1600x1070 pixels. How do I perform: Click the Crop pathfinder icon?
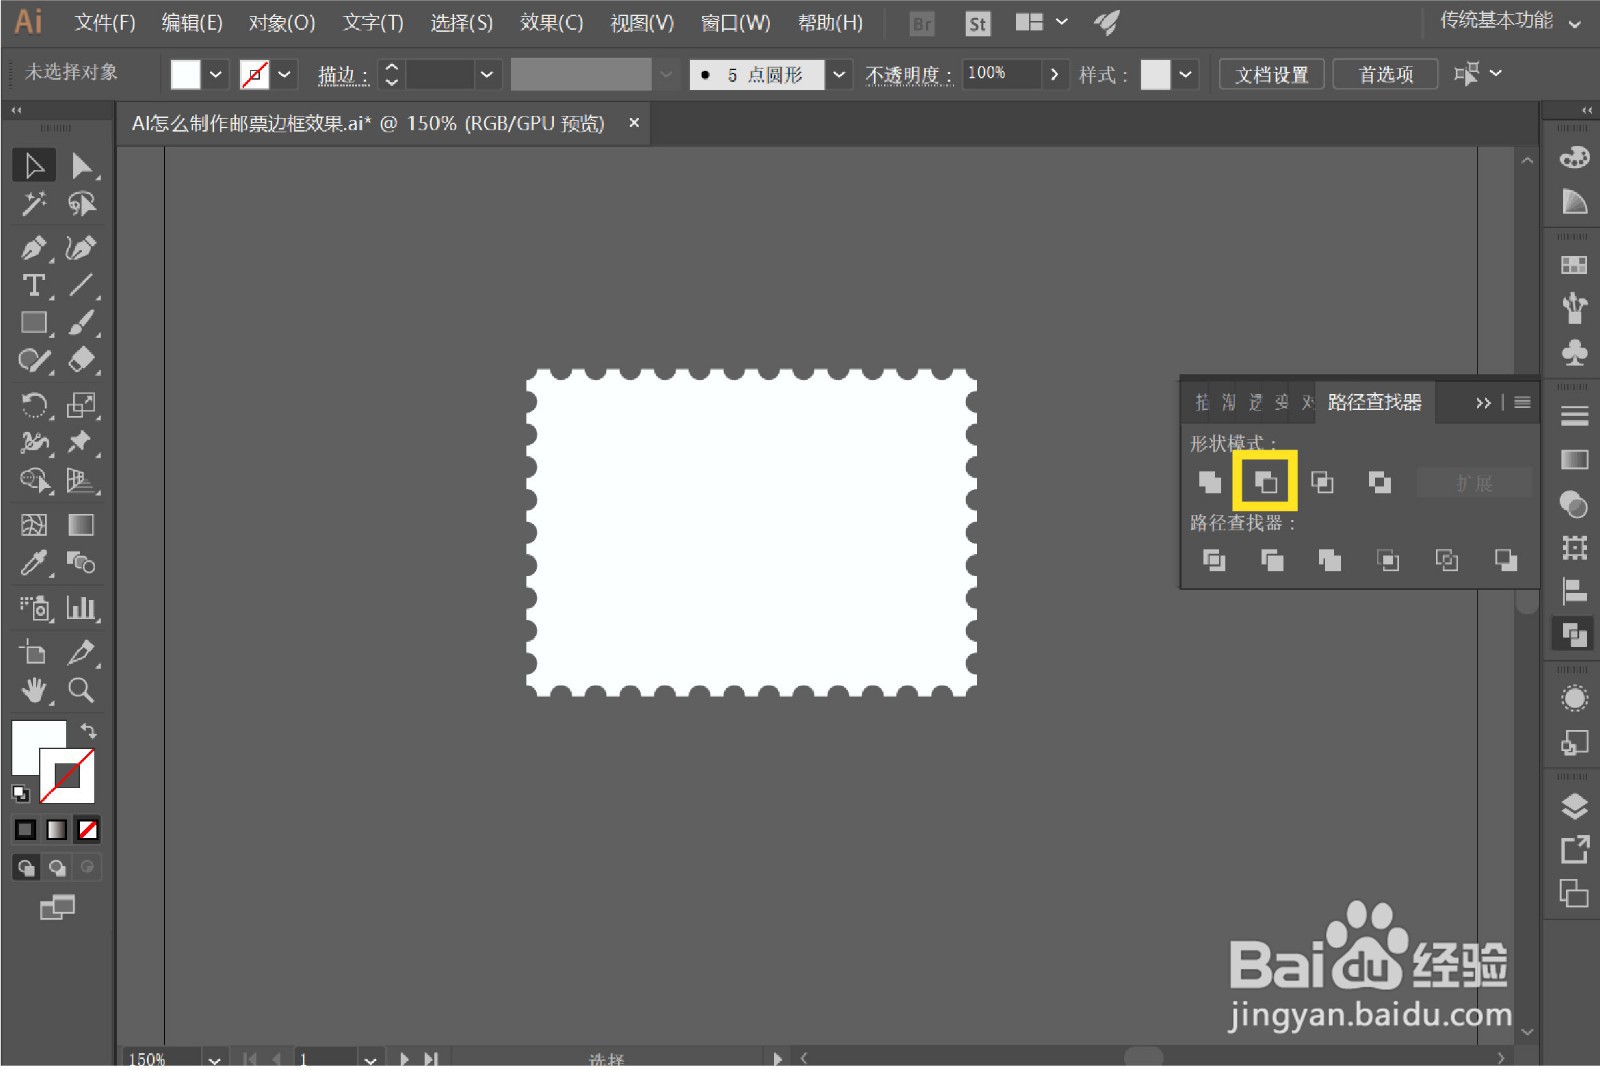point(1388,560)
